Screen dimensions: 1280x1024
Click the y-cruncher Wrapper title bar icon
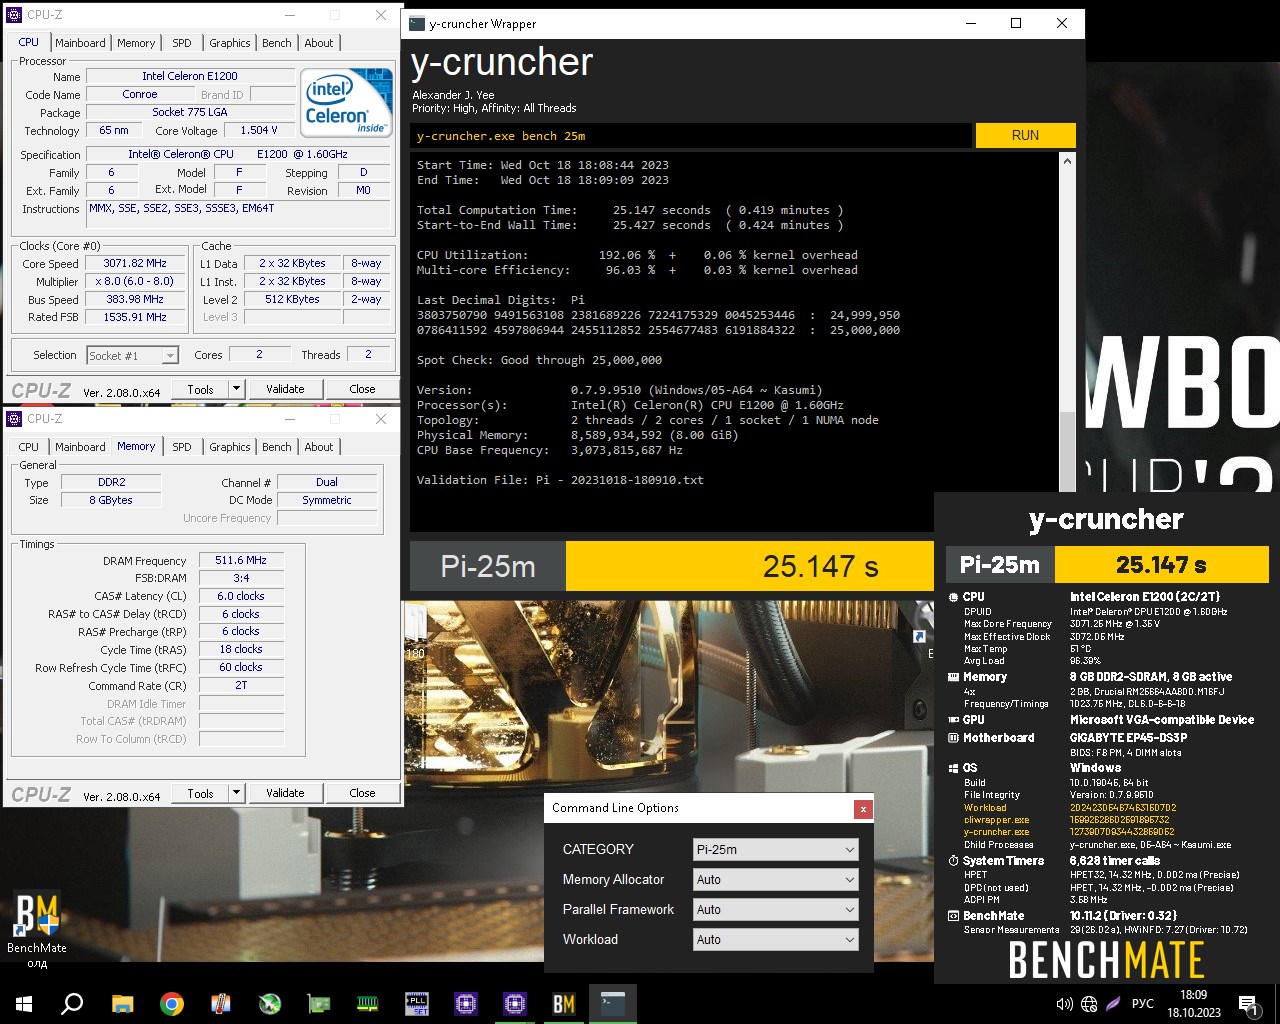[417, 23]
